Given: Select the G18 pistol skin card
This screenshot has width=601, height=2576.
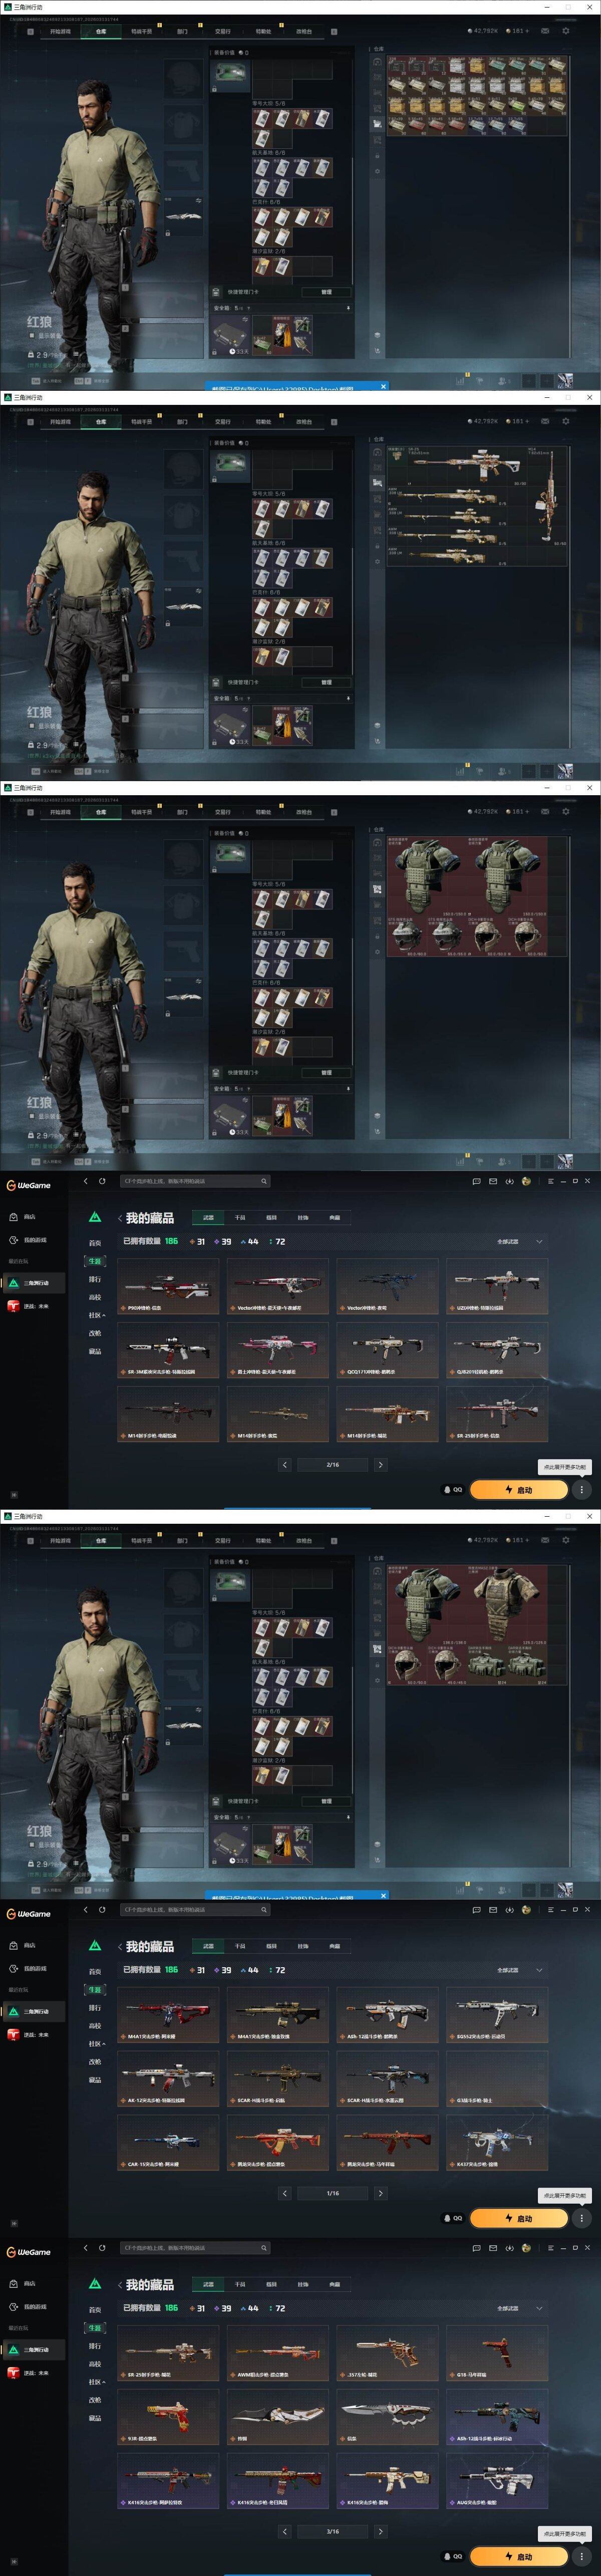Looking at the screenshot, I should 497,2353.
